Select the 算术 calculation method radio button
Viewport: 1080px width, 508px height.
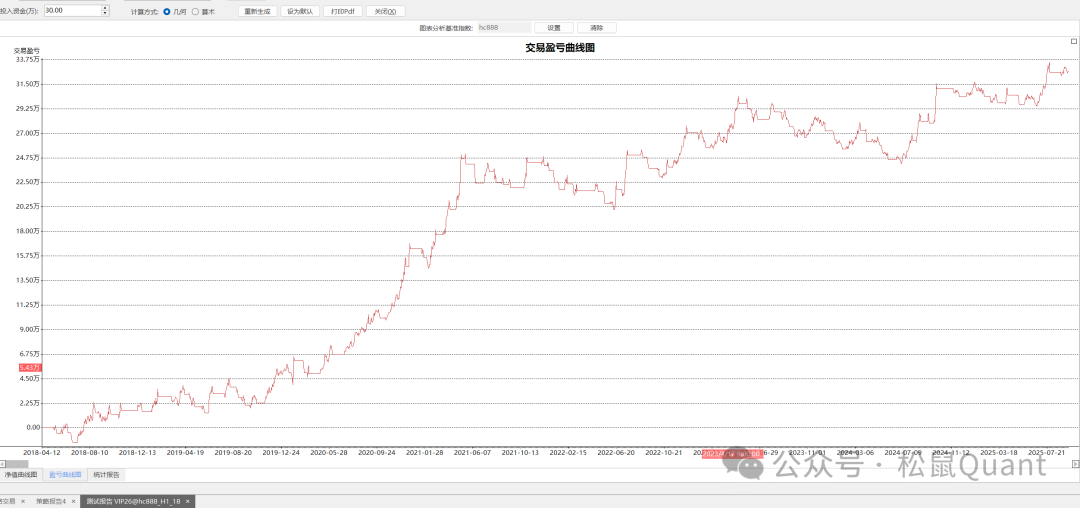pyautogui.click(x=195, y=10)
